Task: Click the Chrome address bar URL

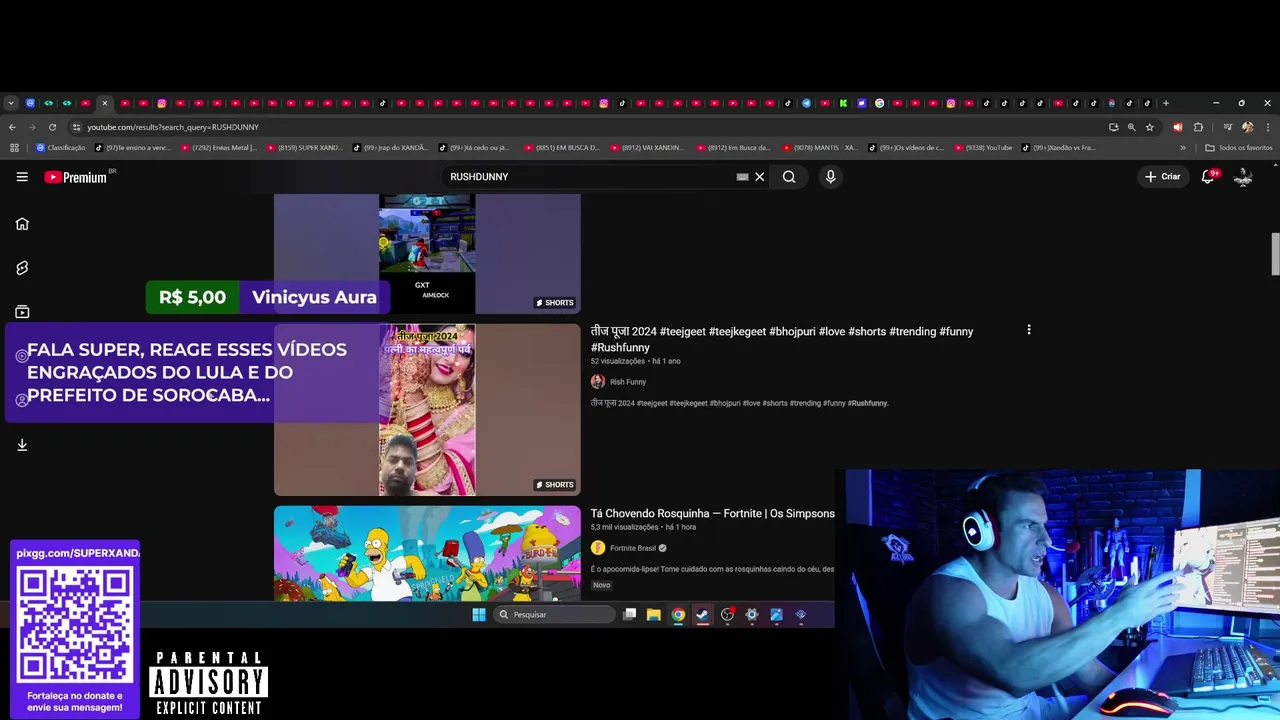Action: click(x=173, y=127)
